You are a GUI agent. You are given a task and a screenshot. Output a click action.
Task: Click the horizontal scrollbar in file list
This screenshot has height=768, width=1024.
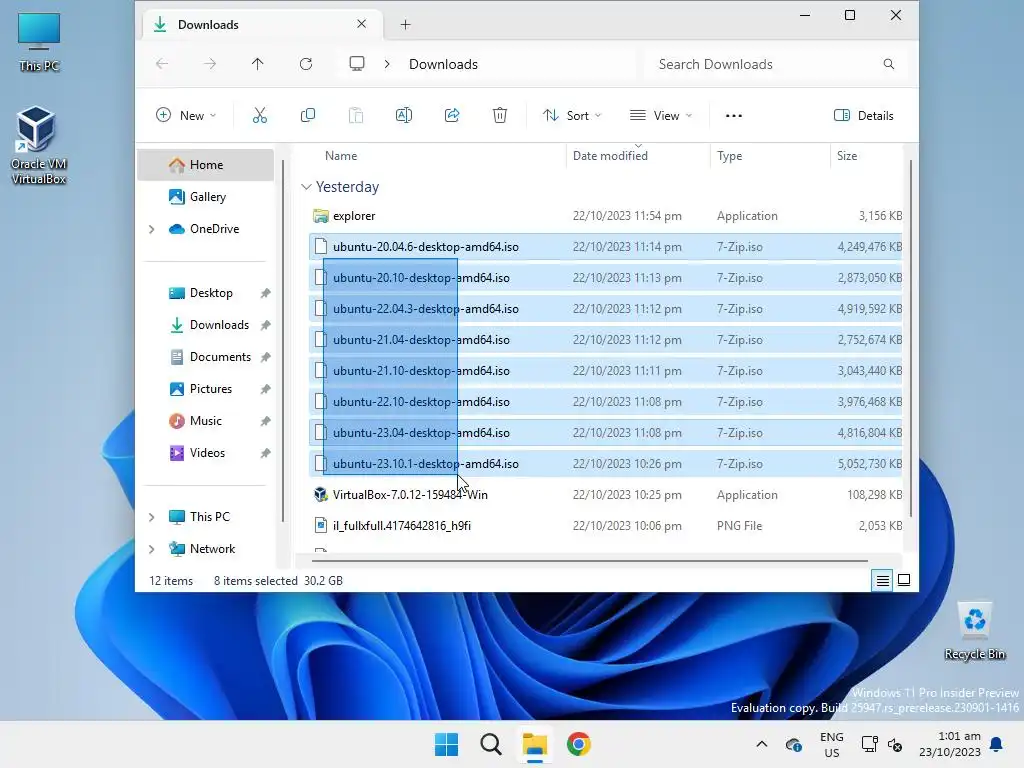point(590,560)
